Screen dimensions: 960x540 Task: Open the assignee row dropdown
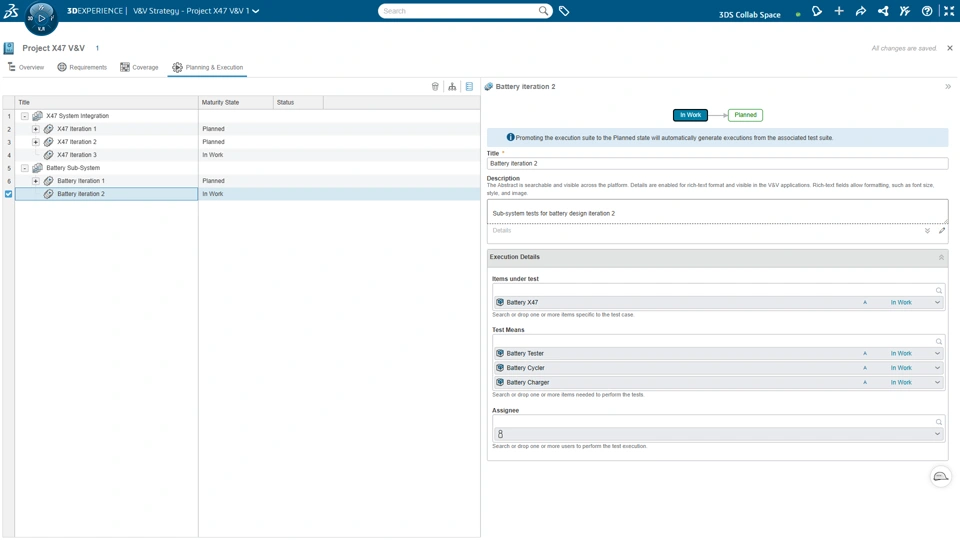pyautogui.click(x=937, y=434)
